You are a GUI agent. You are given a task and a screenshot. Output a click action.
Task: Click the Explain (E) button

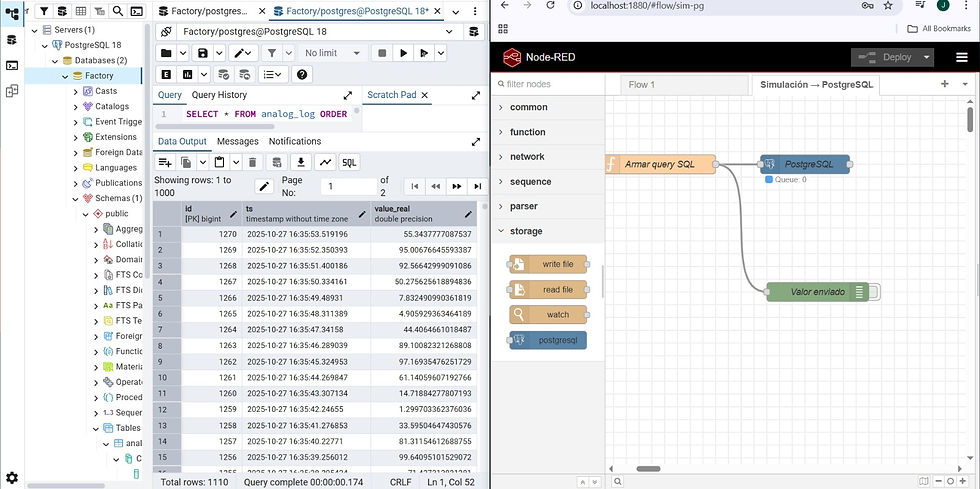tap(166, 74)
